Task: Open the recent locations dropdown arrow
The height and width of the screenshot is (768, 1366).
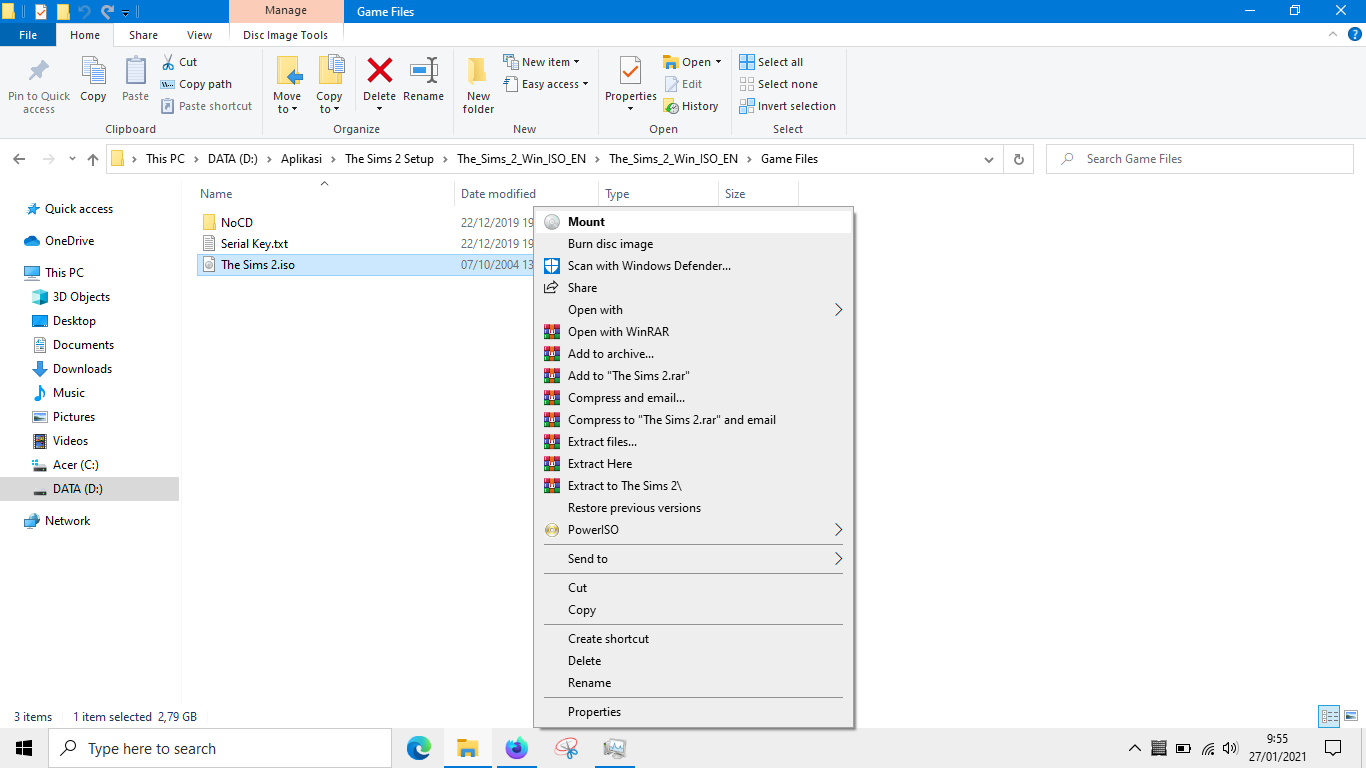Action: (x=72, y=159)
